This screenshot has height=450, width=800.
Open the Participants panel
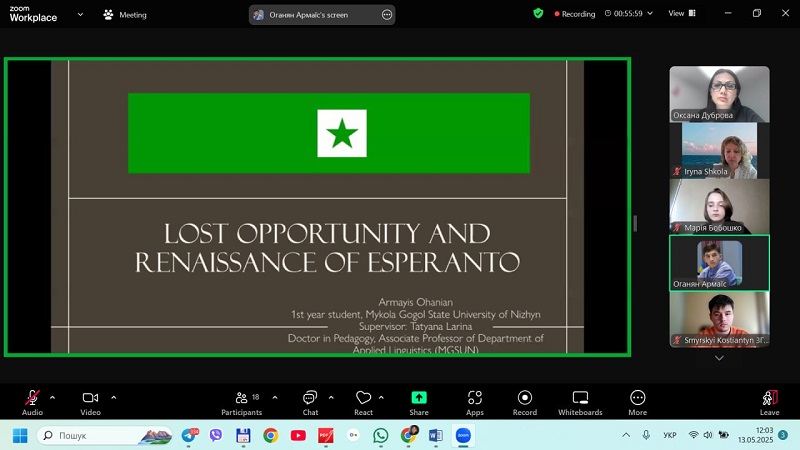[x=242, y=403]
